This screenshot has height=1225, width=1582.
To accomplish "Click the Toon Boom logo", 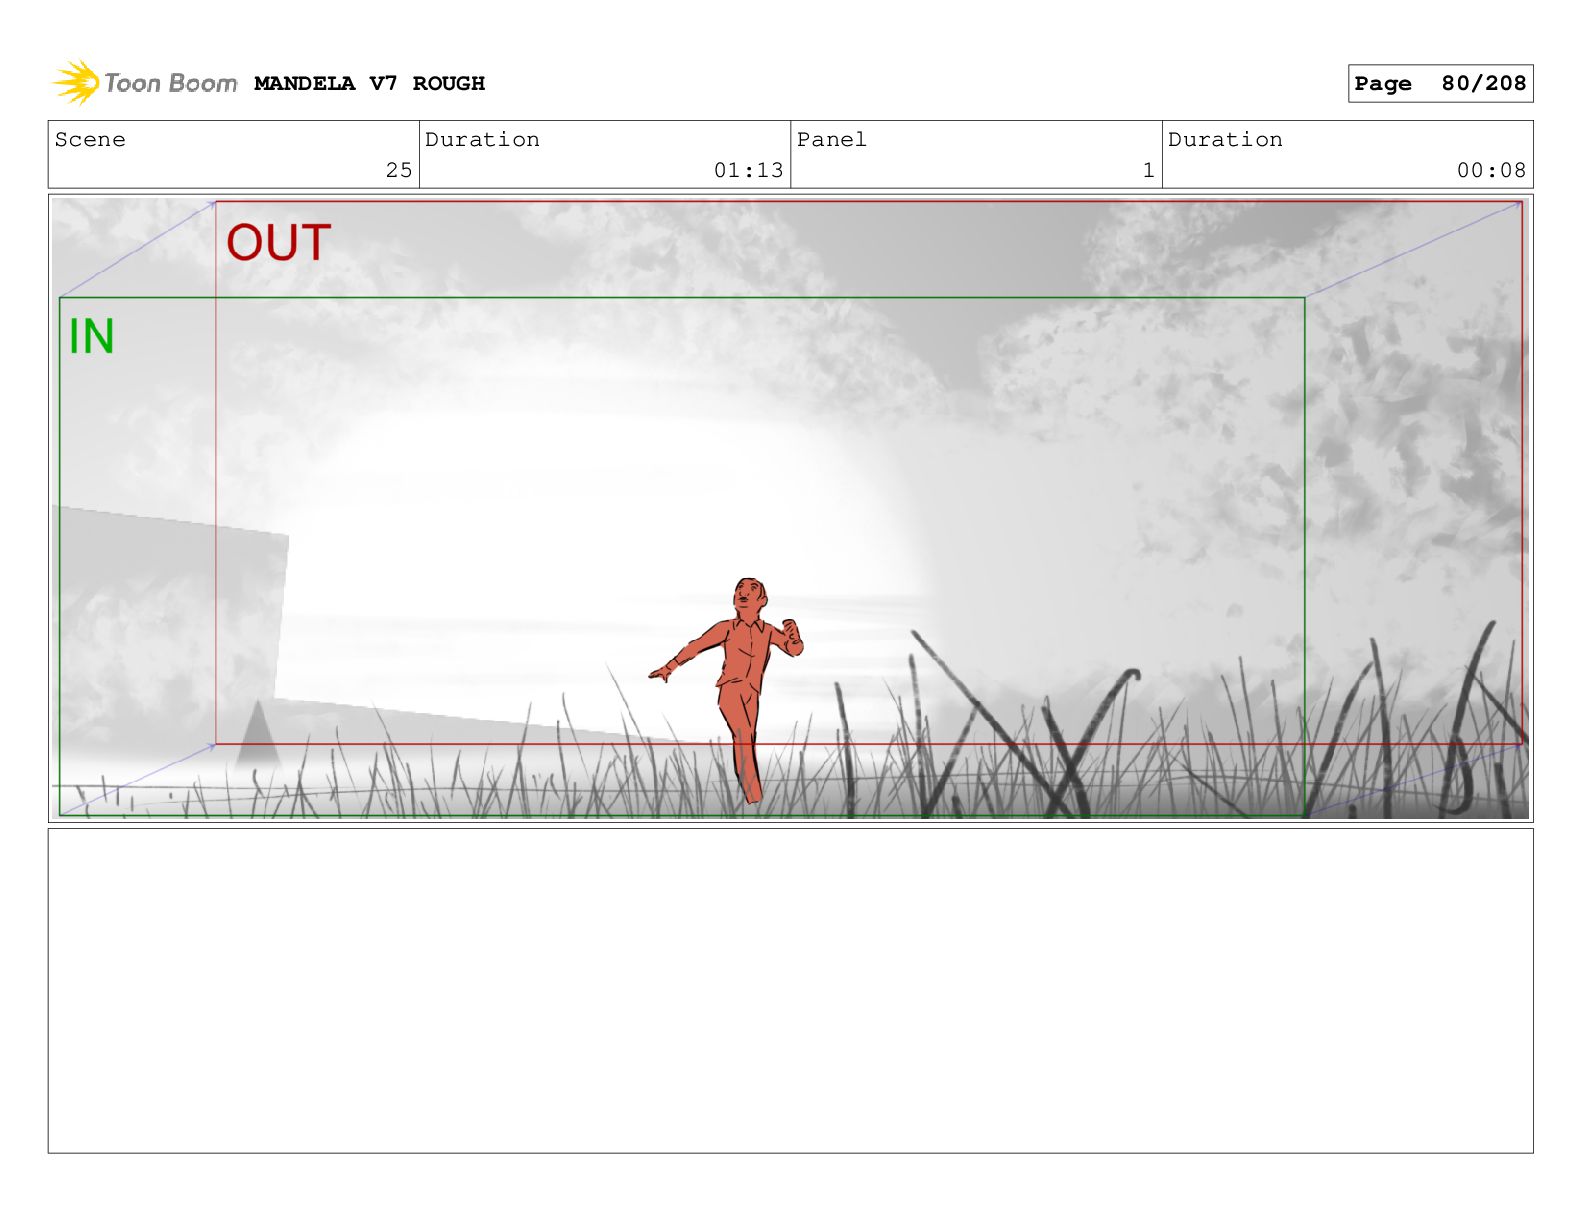I will pos(145,83).
